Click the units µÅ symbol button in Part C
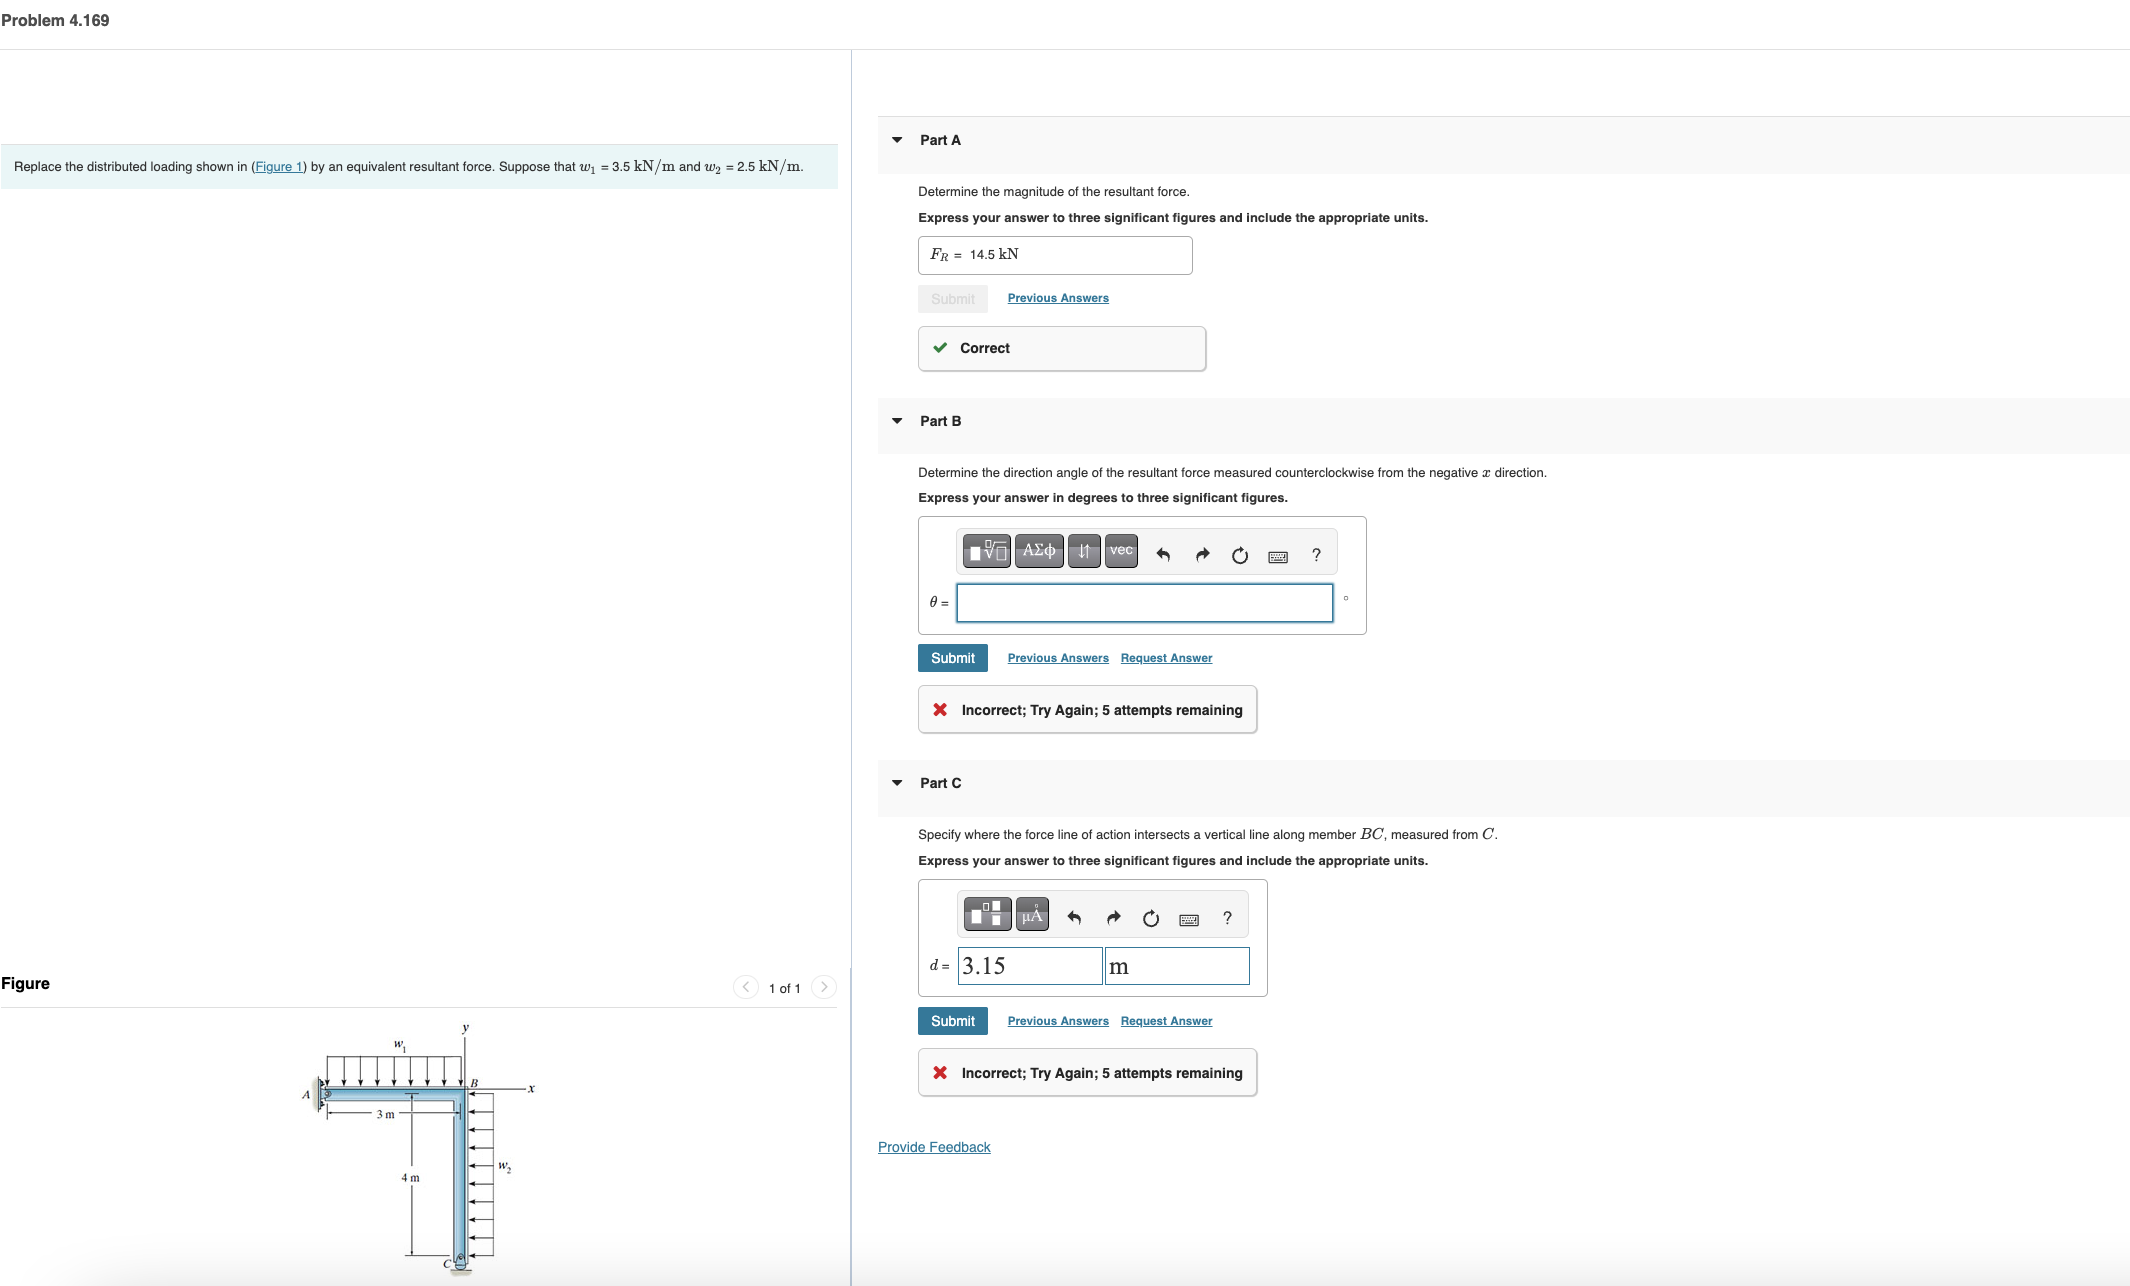 1032,914
